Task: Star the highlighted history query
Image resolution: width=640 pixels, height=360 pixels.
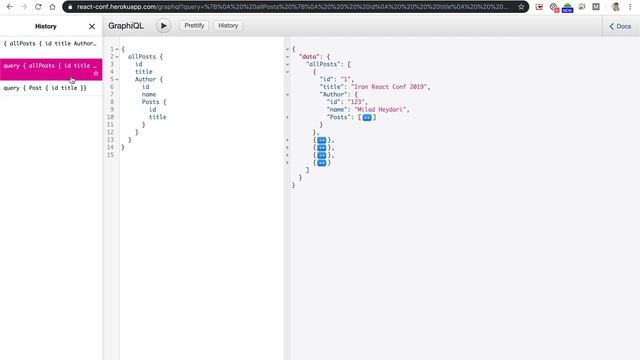Action: (x=96, y=73)
